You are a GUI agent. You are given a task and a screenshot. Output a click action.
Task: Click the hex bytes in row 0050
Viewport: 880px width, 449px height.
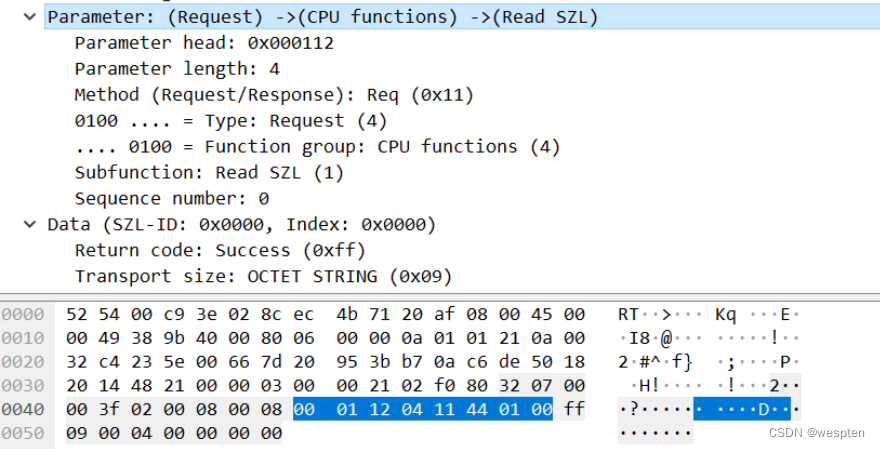click(175, 433)
